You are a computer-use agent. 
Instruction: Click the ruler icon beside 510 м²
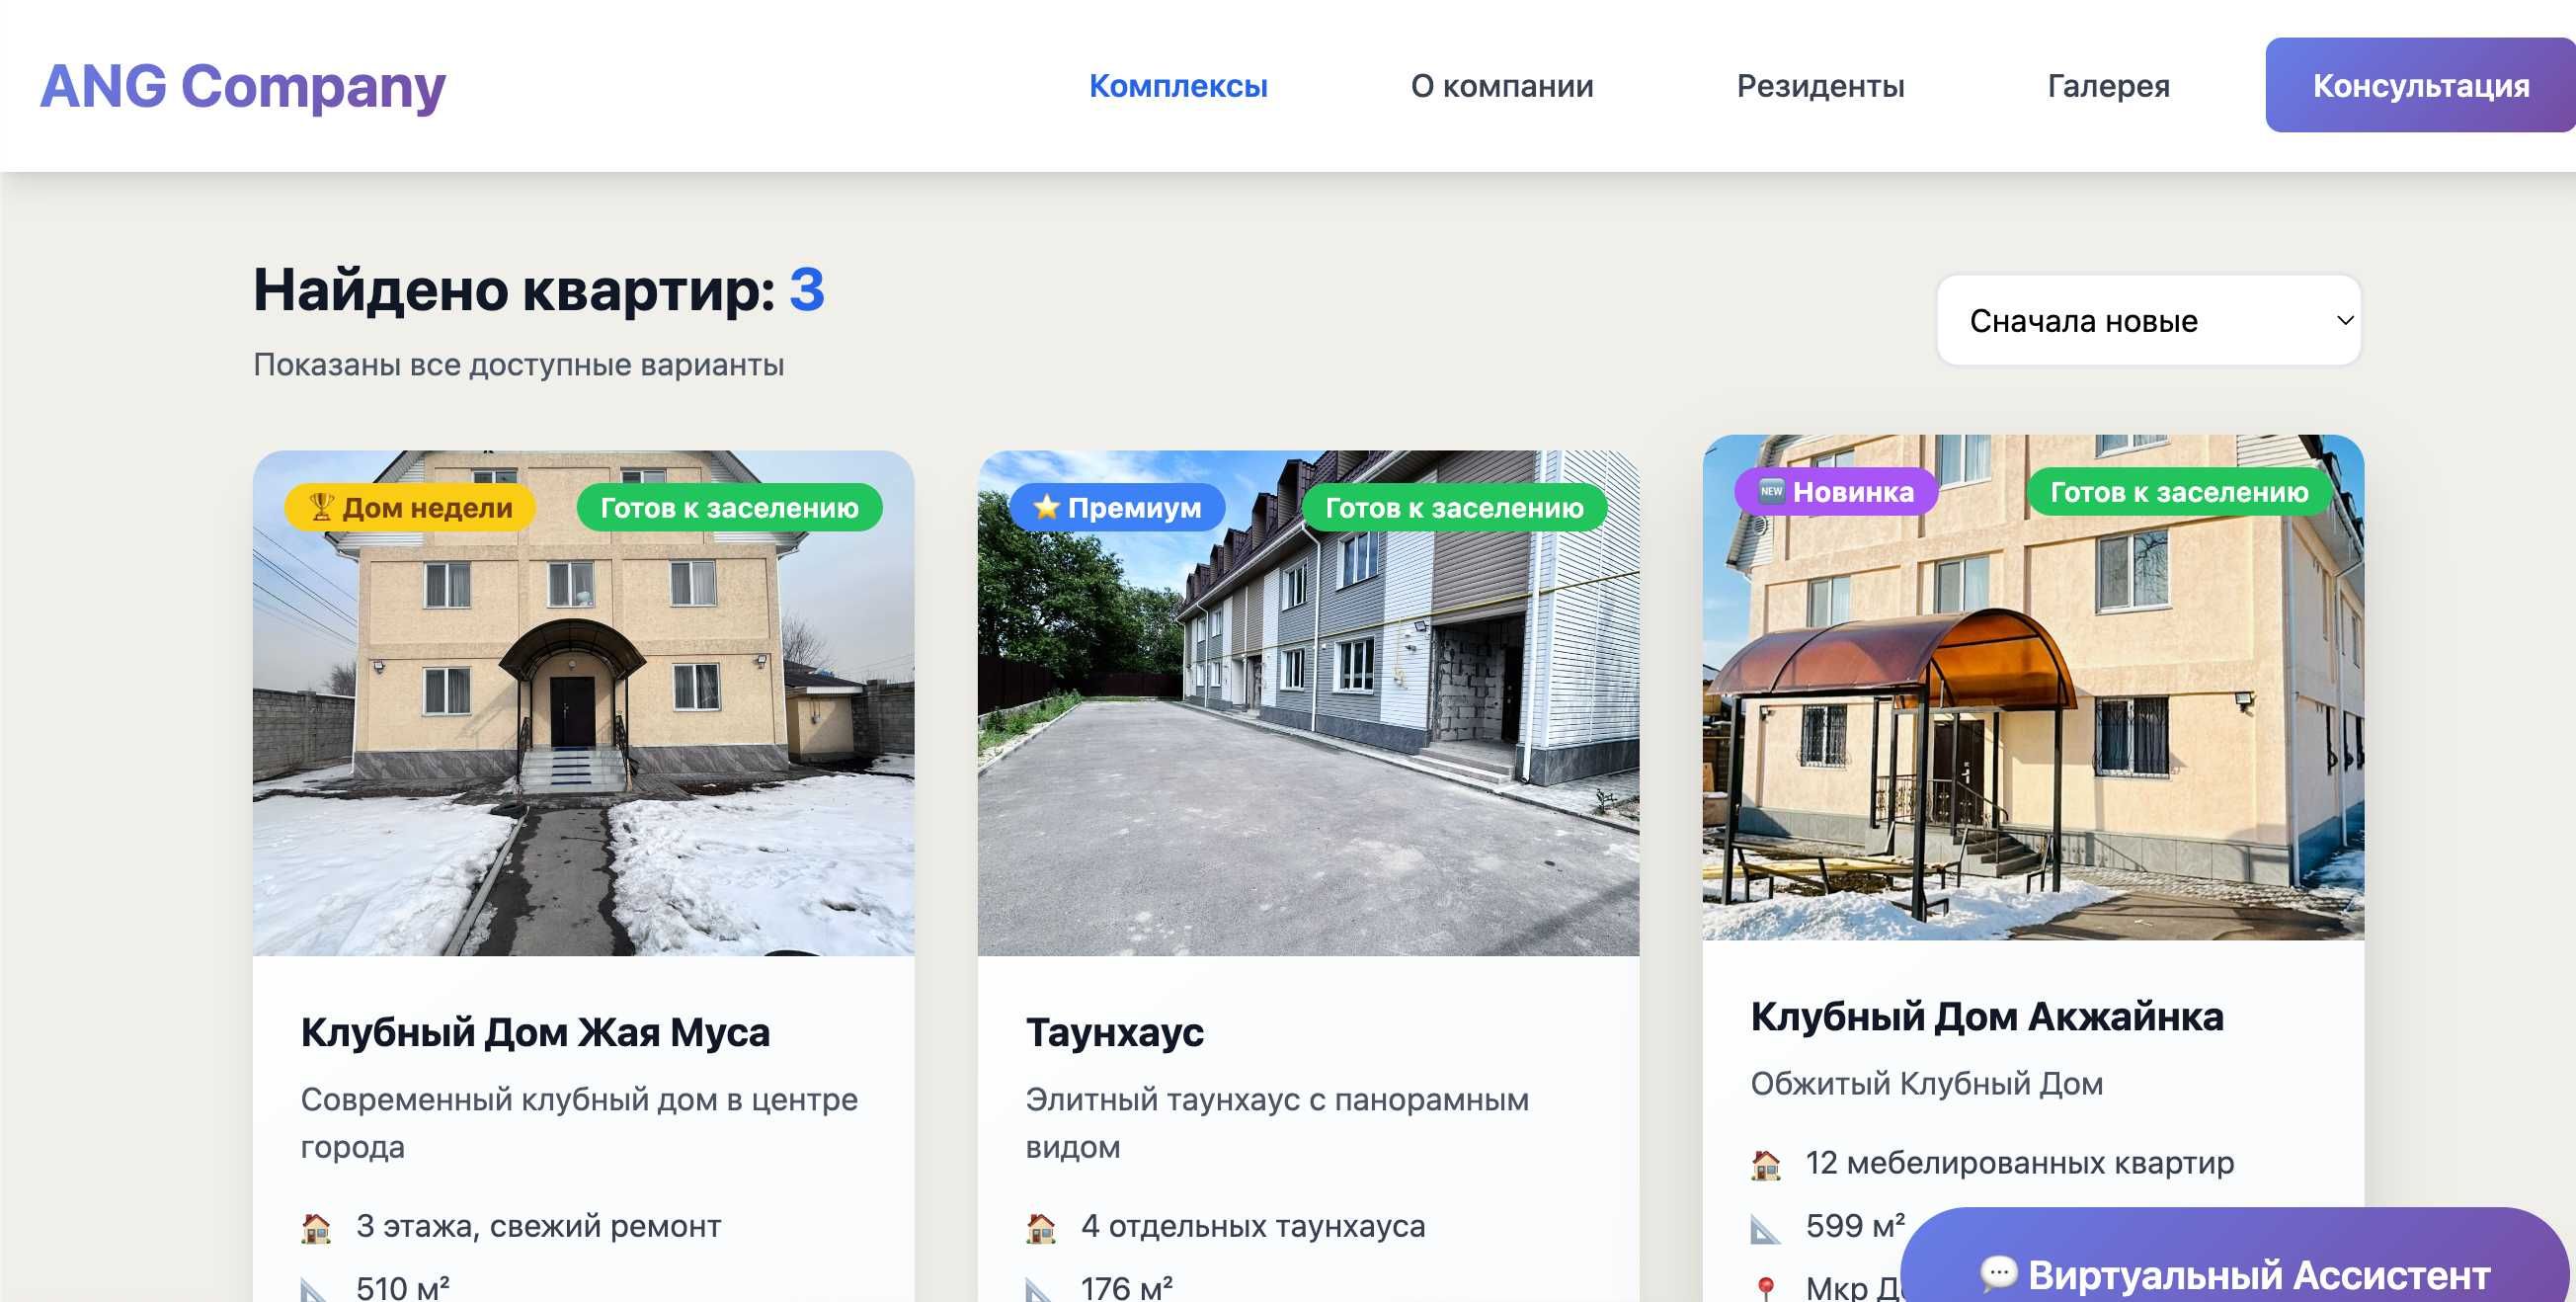pyautogui.click(x=316, y=1290)
